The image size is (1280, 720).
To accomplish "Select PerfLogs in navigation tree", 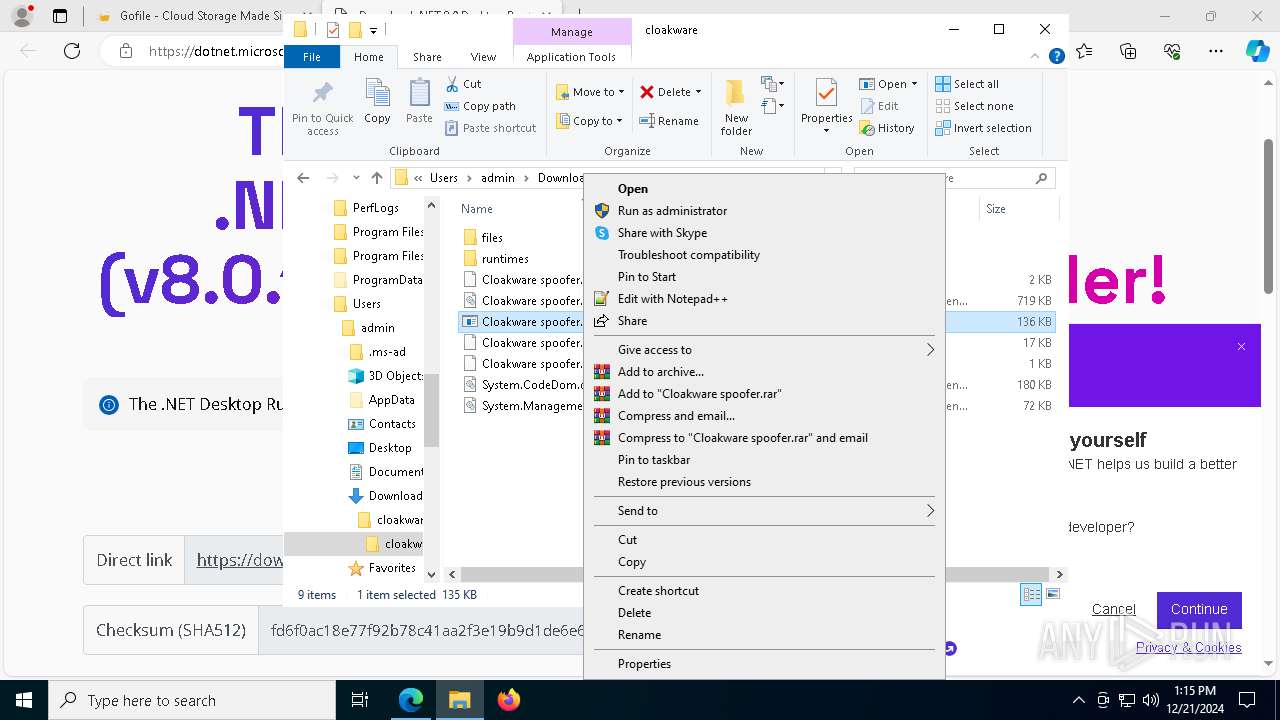I will click(x=375, y=208).
